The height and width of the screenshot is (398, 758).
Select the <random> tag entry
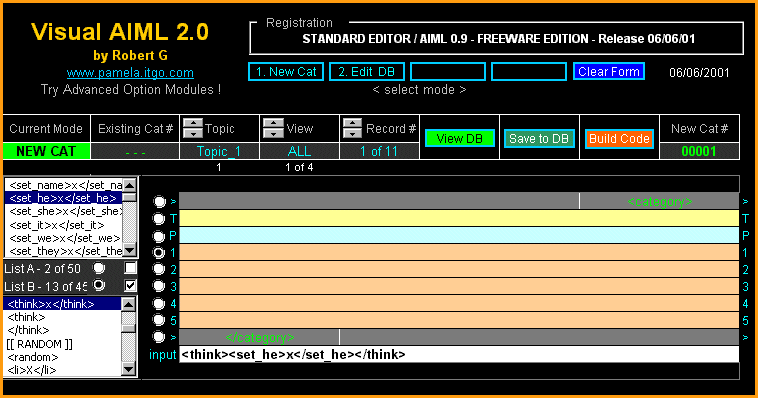tap(62, 357)
